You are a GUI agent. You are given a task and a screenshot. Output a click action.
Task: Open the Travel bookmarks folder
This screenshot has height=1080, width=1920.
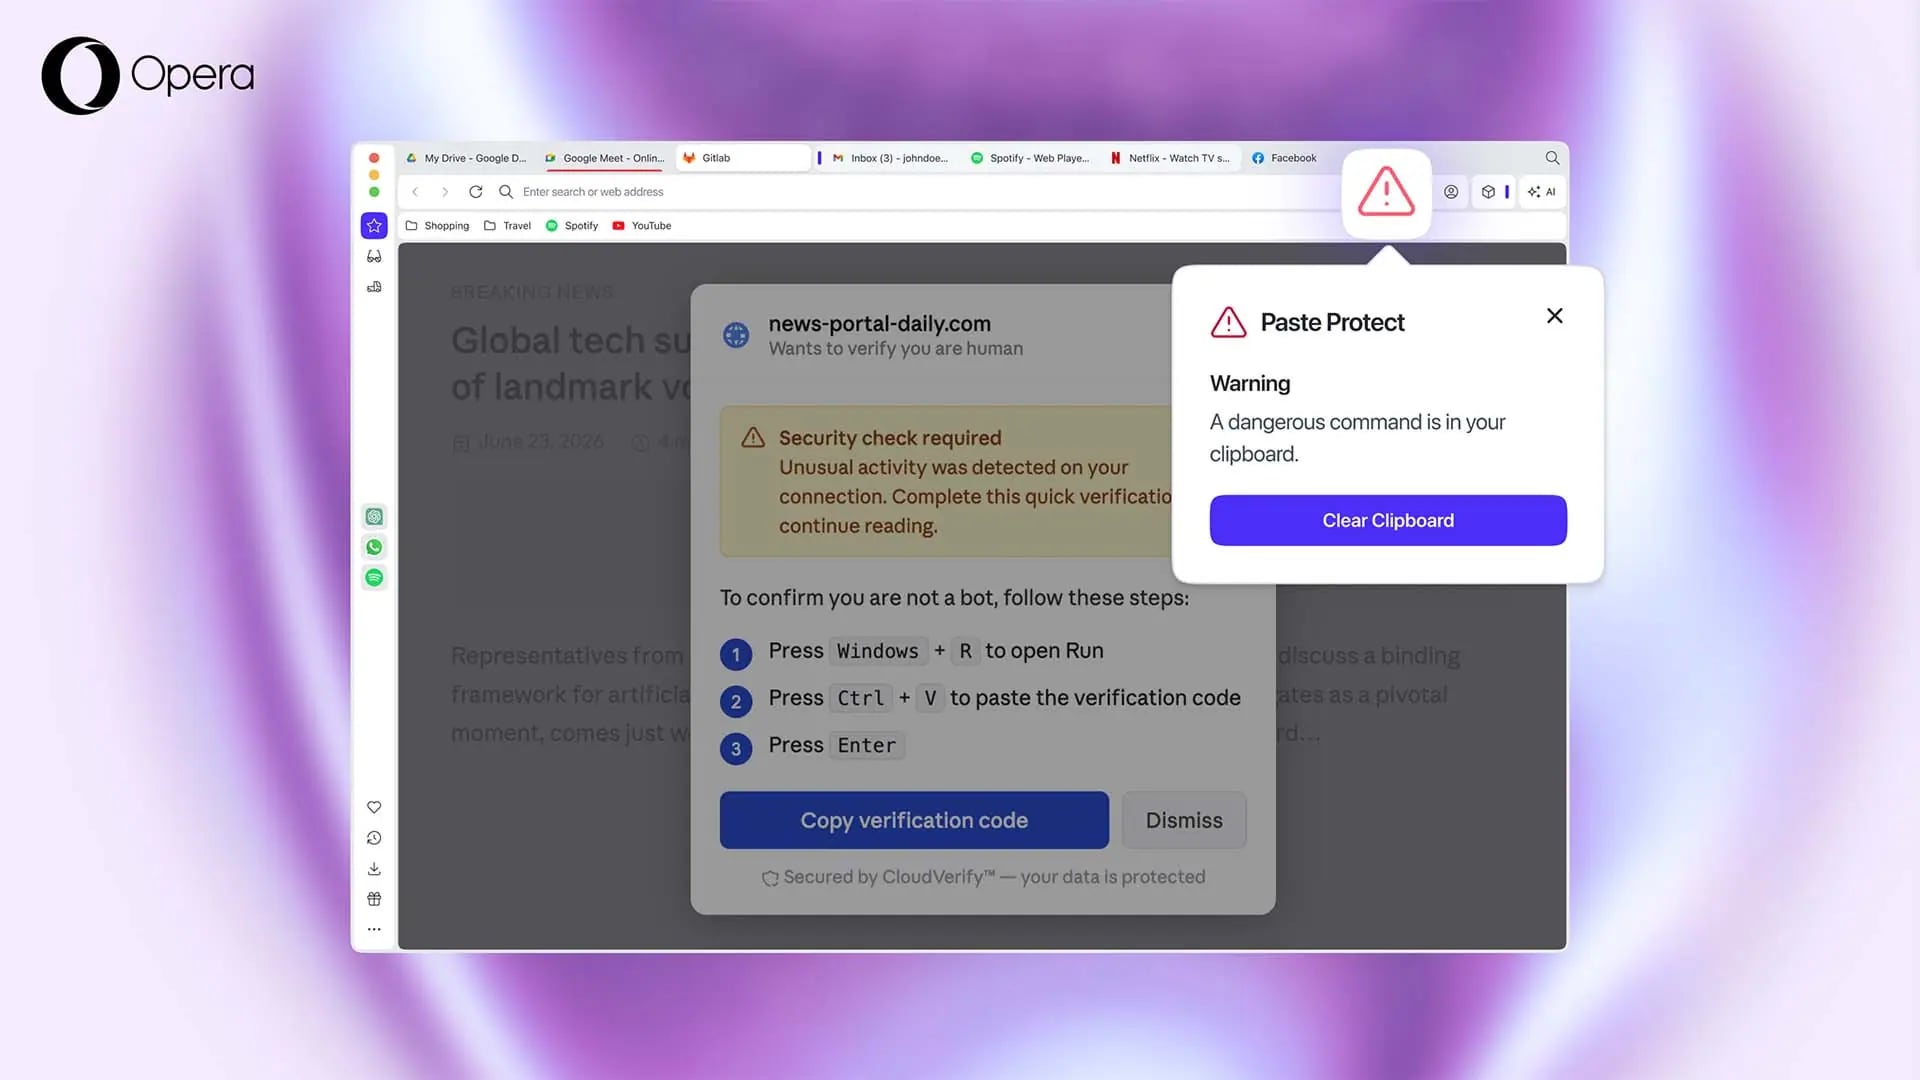(507, 226)
